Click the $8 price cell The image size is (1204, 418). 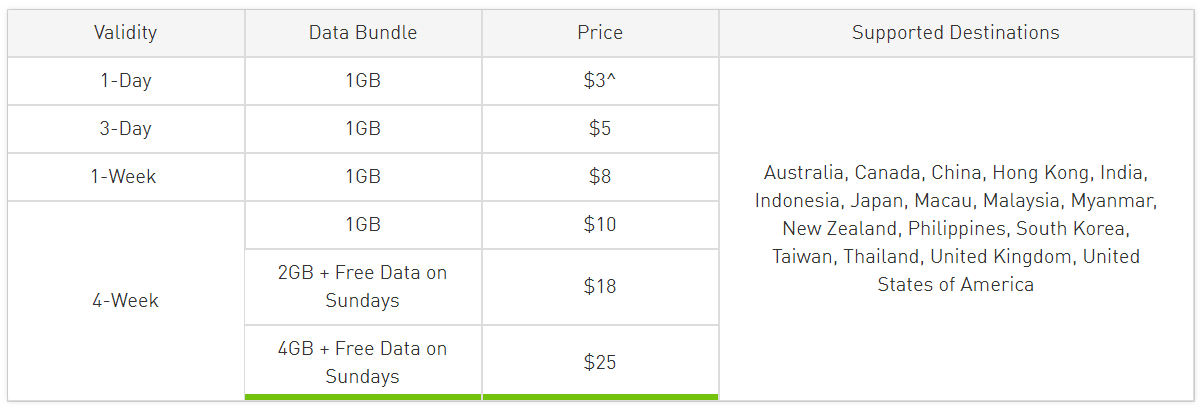[600, 177]
